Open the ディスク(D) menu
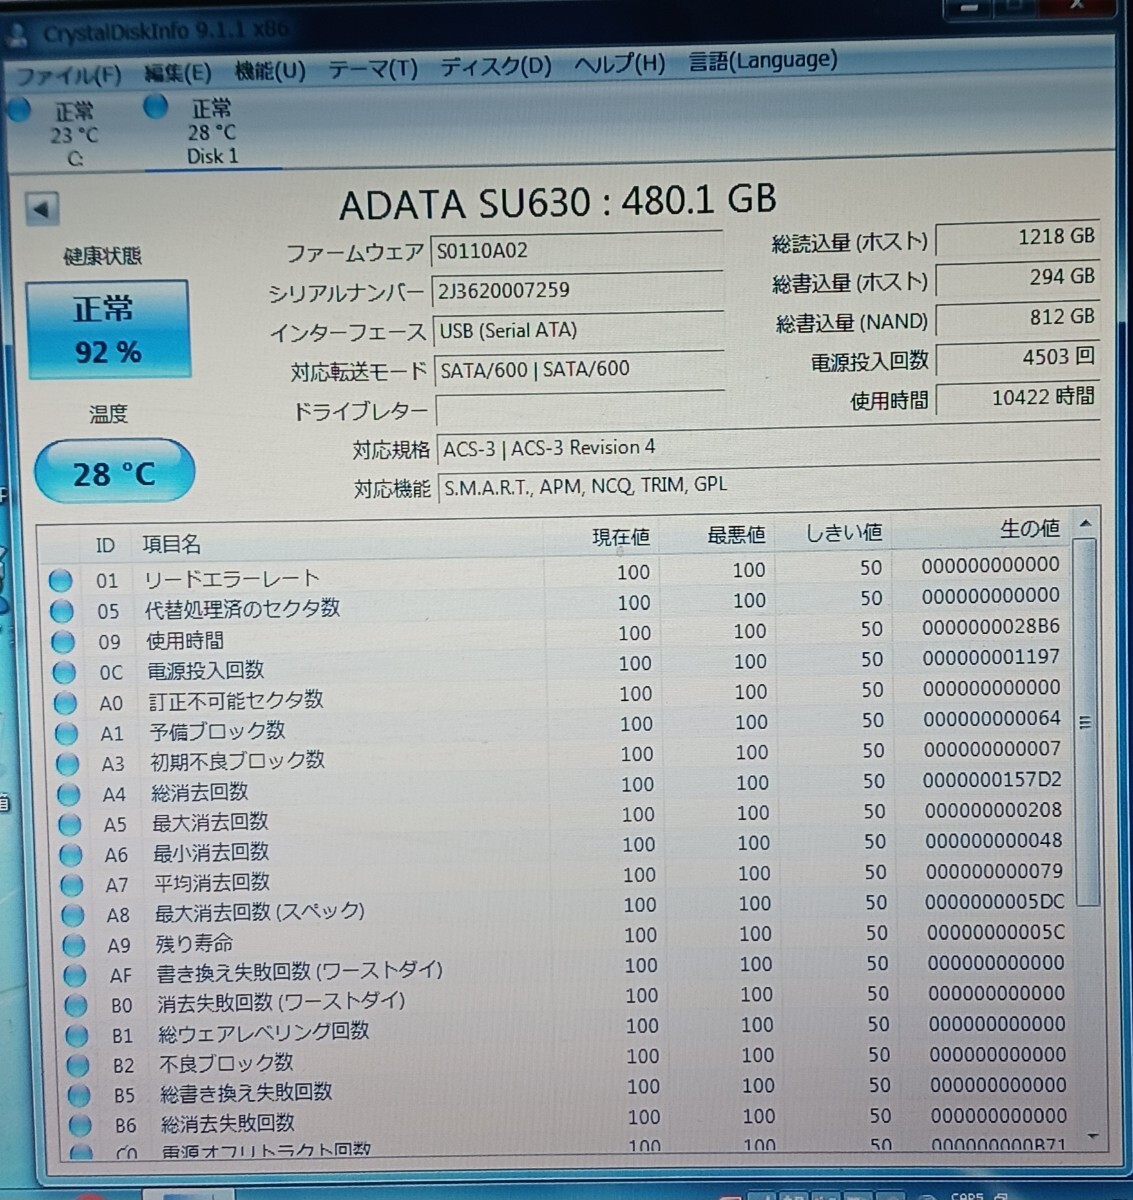This screenshot has width=1133, height=1200. (496, 66)
